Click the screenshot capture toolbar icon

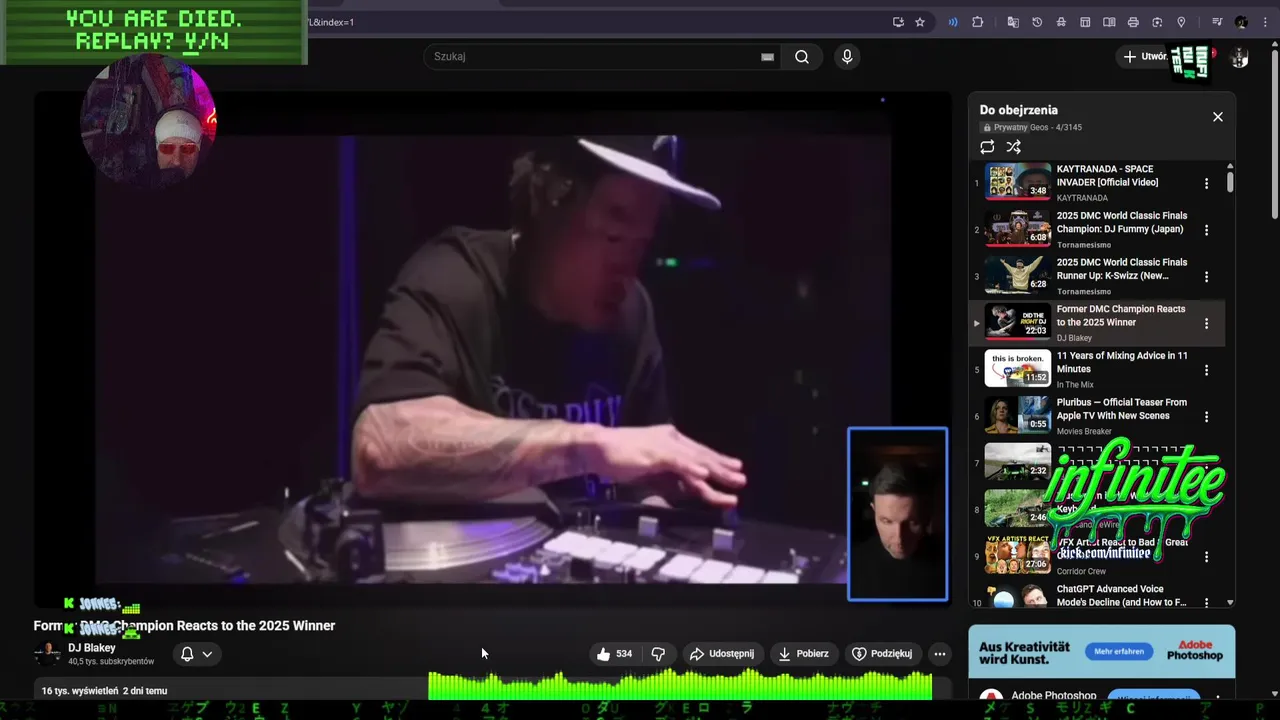[x=1157, y=22]
